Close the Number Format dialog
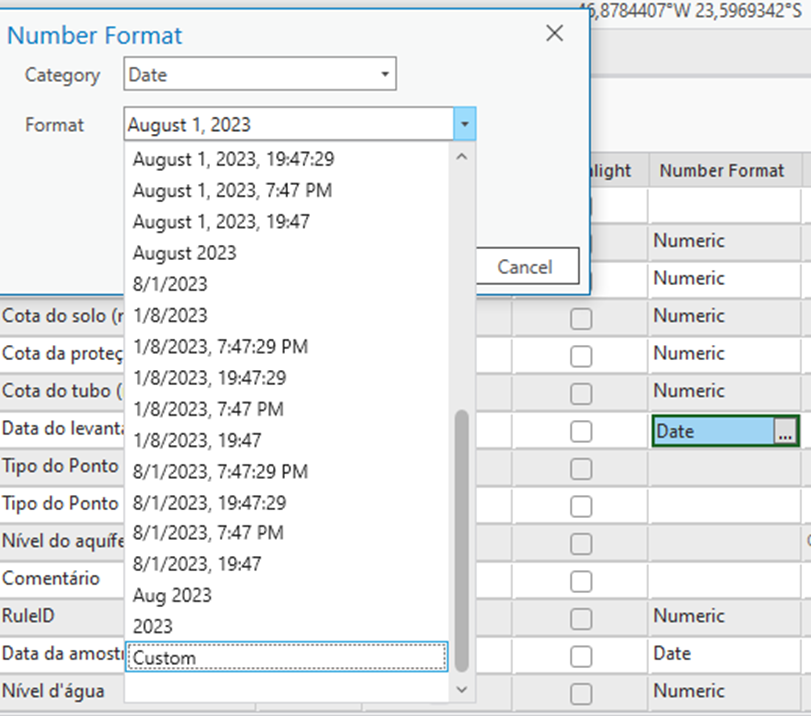811x716 pixels. click(555, 34)
